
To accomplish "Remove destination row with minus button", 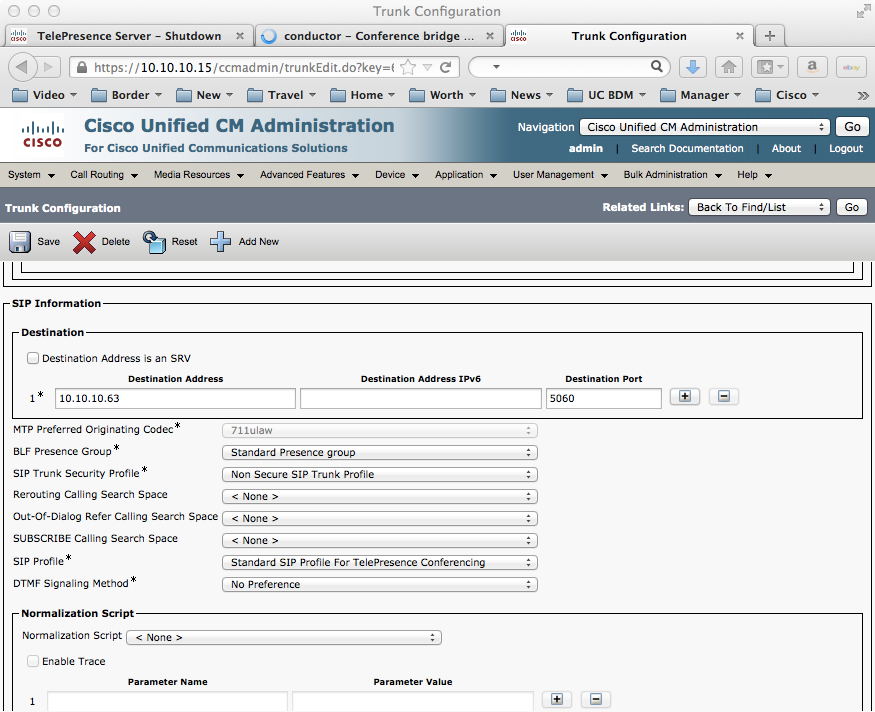I will (724, 397).
